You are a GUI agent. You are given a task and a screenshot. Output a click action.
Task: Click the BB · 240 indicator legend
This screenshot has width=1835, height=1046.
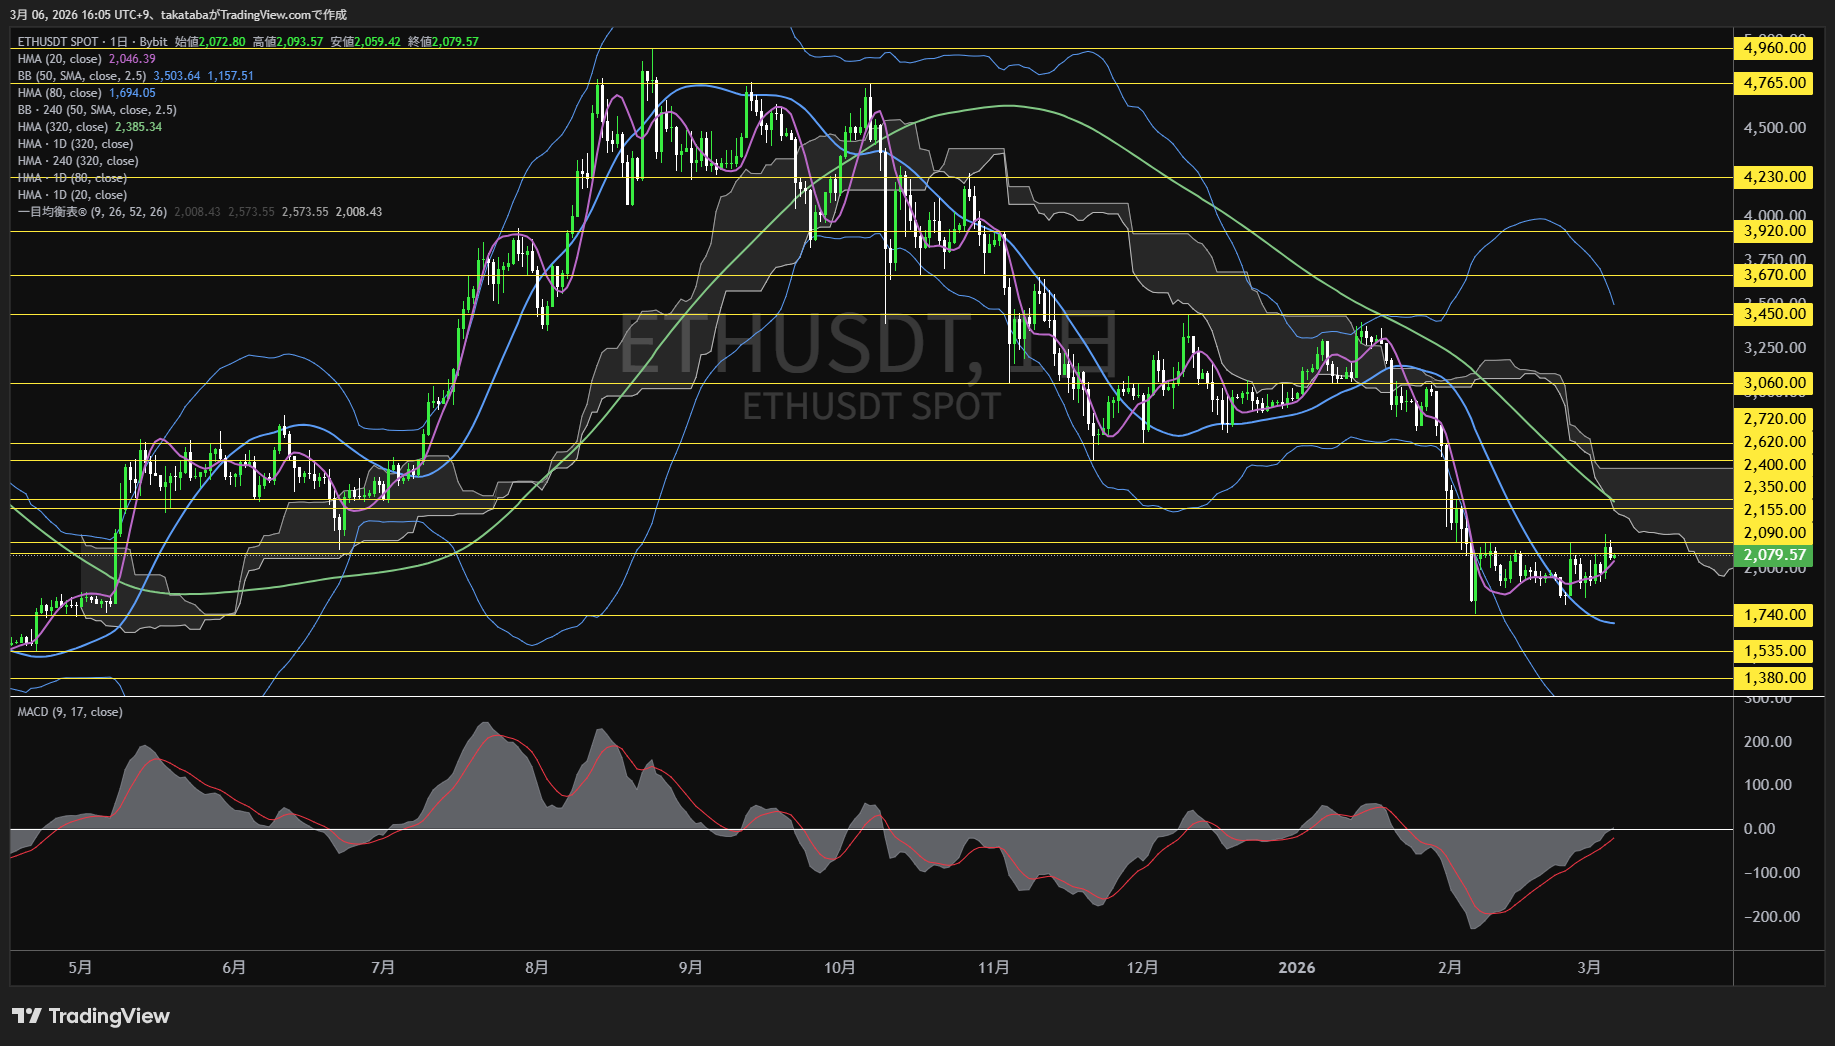[x=97, y=110]
